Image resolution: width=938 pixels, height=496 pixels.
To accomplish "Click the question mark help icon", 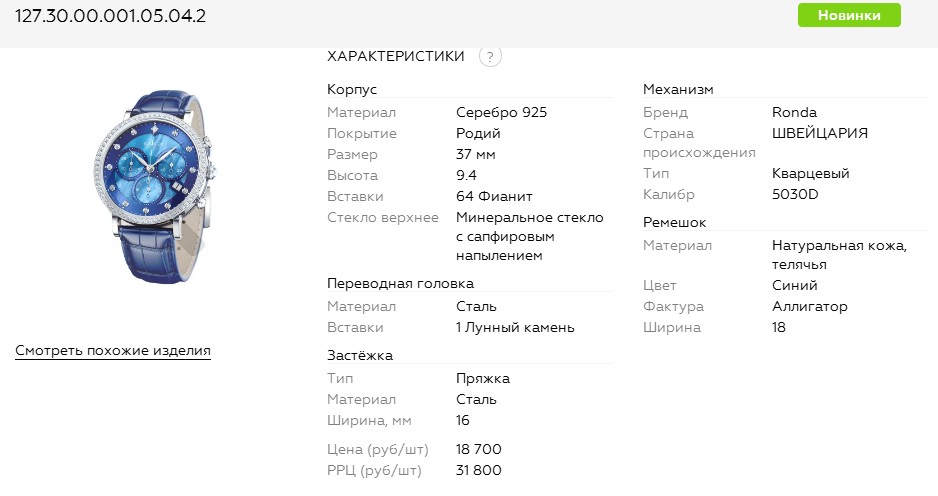I will [x=490, y=57].
